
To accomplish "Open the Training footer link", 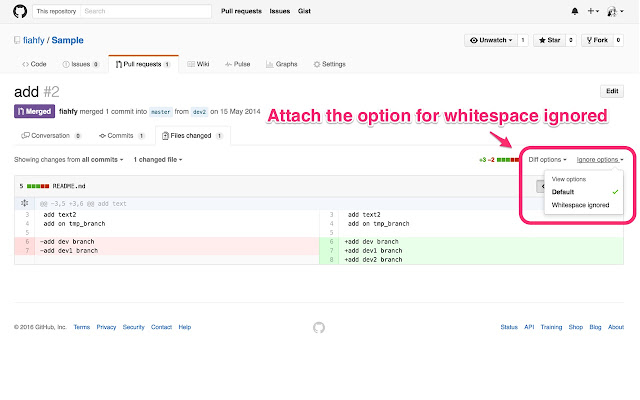I will [551, 327].
